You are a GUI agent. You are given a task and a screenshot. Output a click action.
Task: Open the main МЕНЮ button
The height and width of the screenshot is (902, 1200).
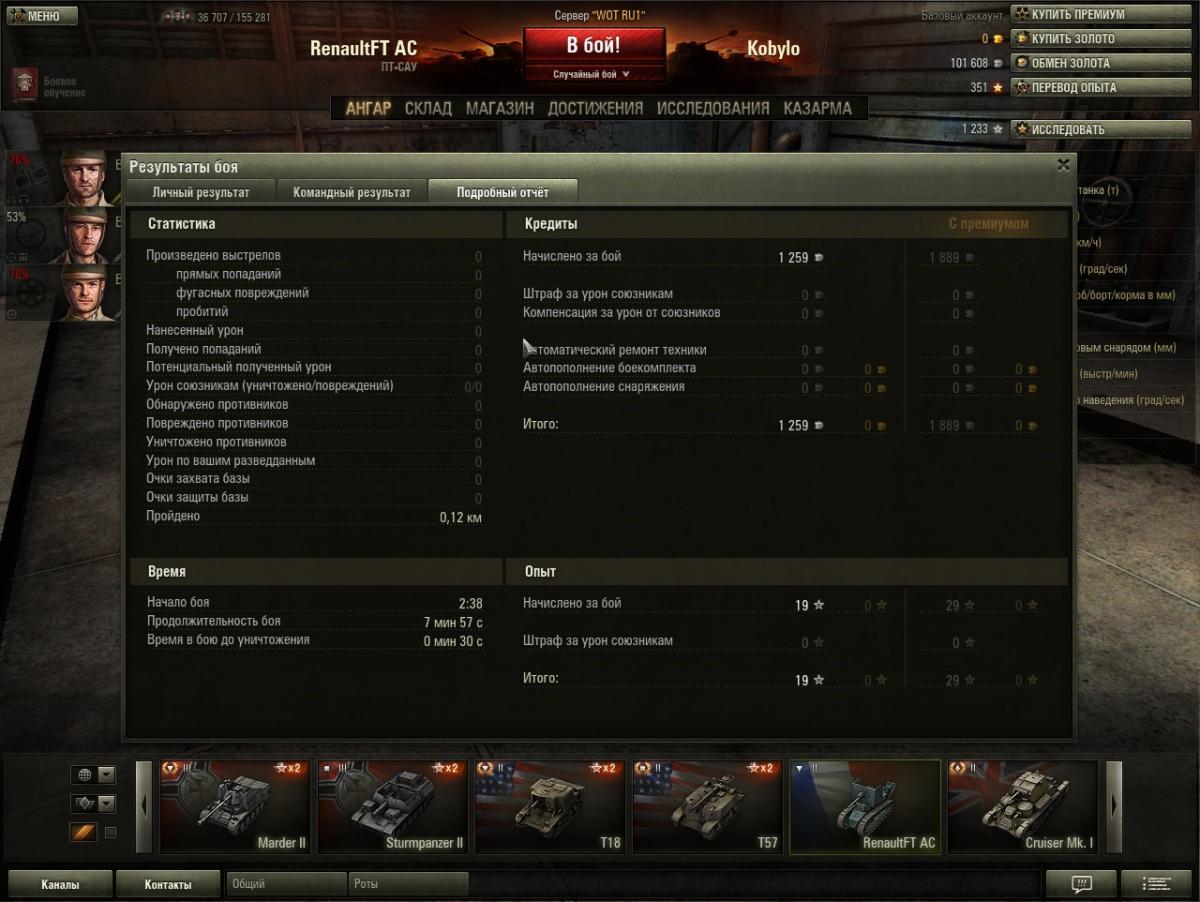click(x=41, y=16)
